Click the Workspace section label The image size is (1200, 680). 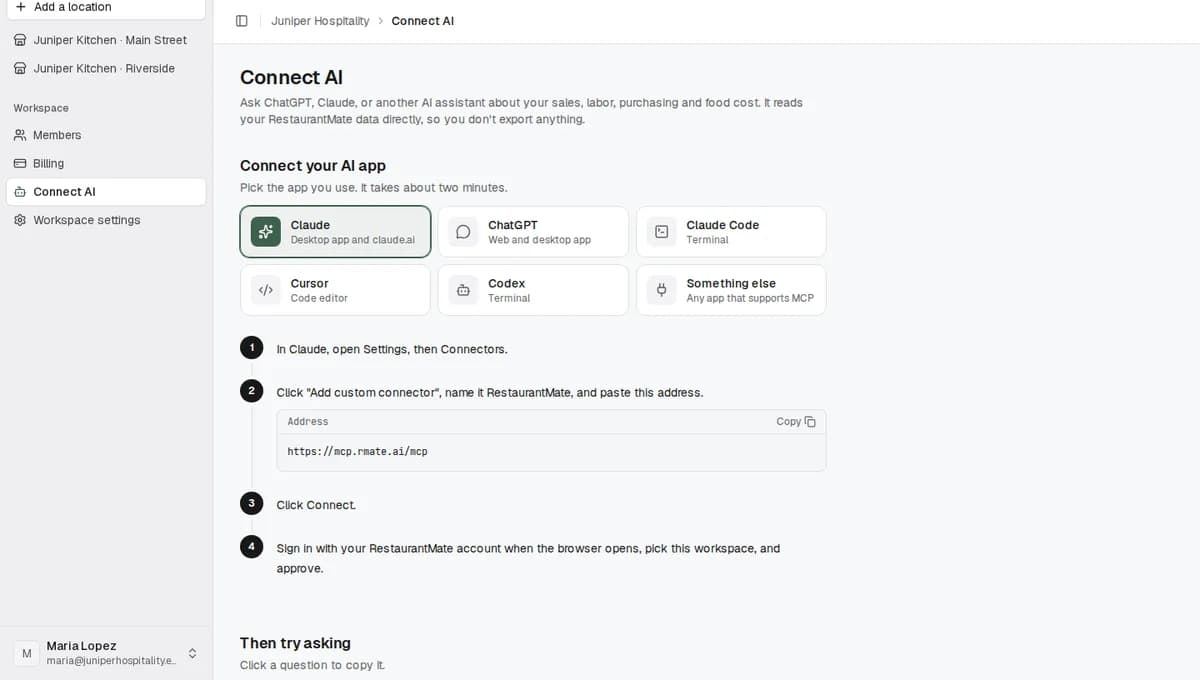(x=41, y=108)
